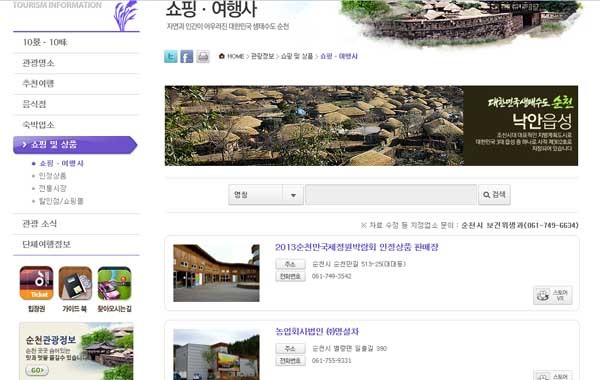Select 전통시장 submenu item
600x380 pixels.
point(52,188)
